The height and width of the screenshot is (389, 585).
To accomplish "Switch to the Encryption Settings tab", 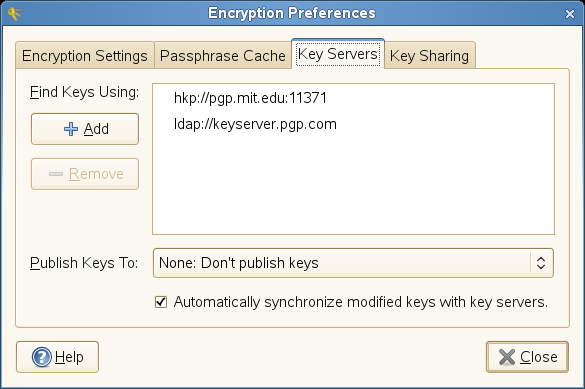I will (85, 56).
